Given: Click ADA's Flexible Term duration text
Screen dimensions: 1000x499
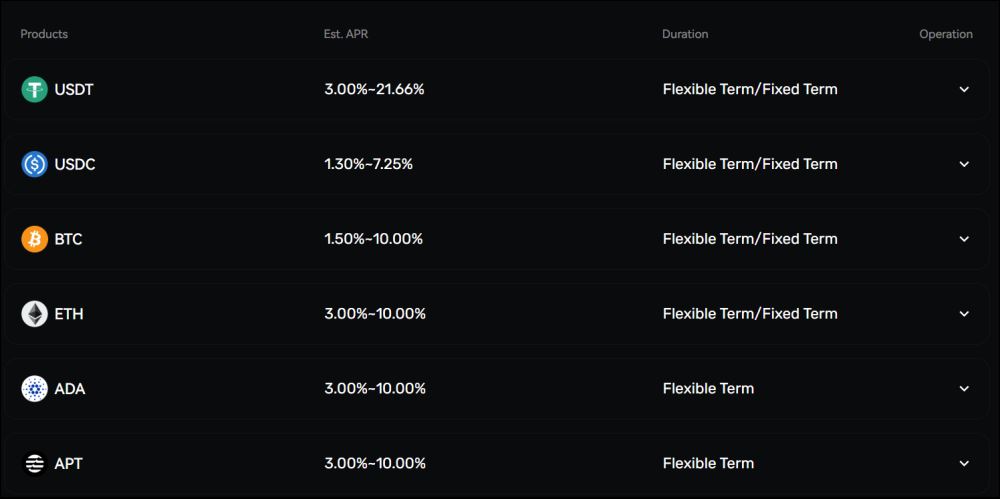Looking at the screenshot, I should click(x=708, y=388).
